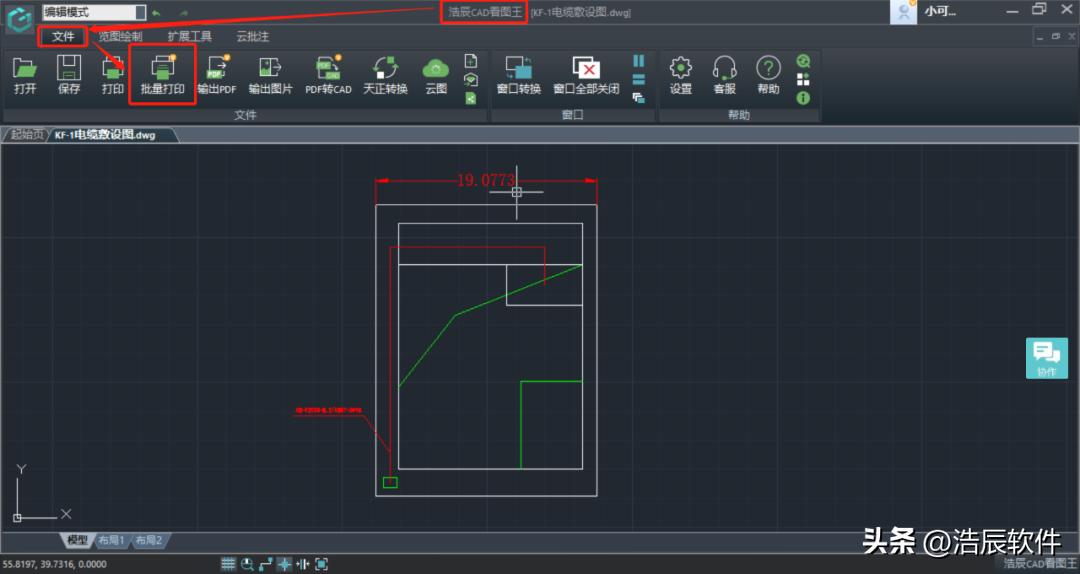Viewport: 1080px width, 574px height.
Task: Toggle the highlighted crosshair snap button
Action: pyautogui.click(x=284, y=564)
